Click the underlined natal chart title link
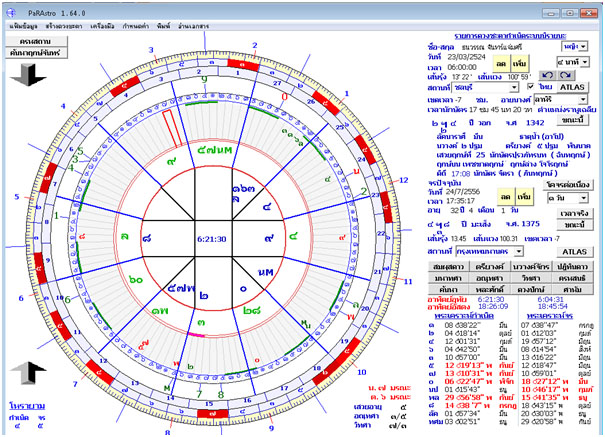 [510, 36]
